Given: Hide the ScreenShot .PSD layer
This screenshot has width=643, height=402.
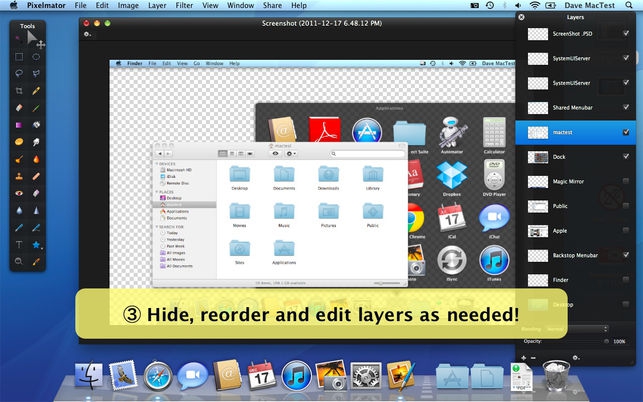Looking at the screenshot, I should point(626,33).
